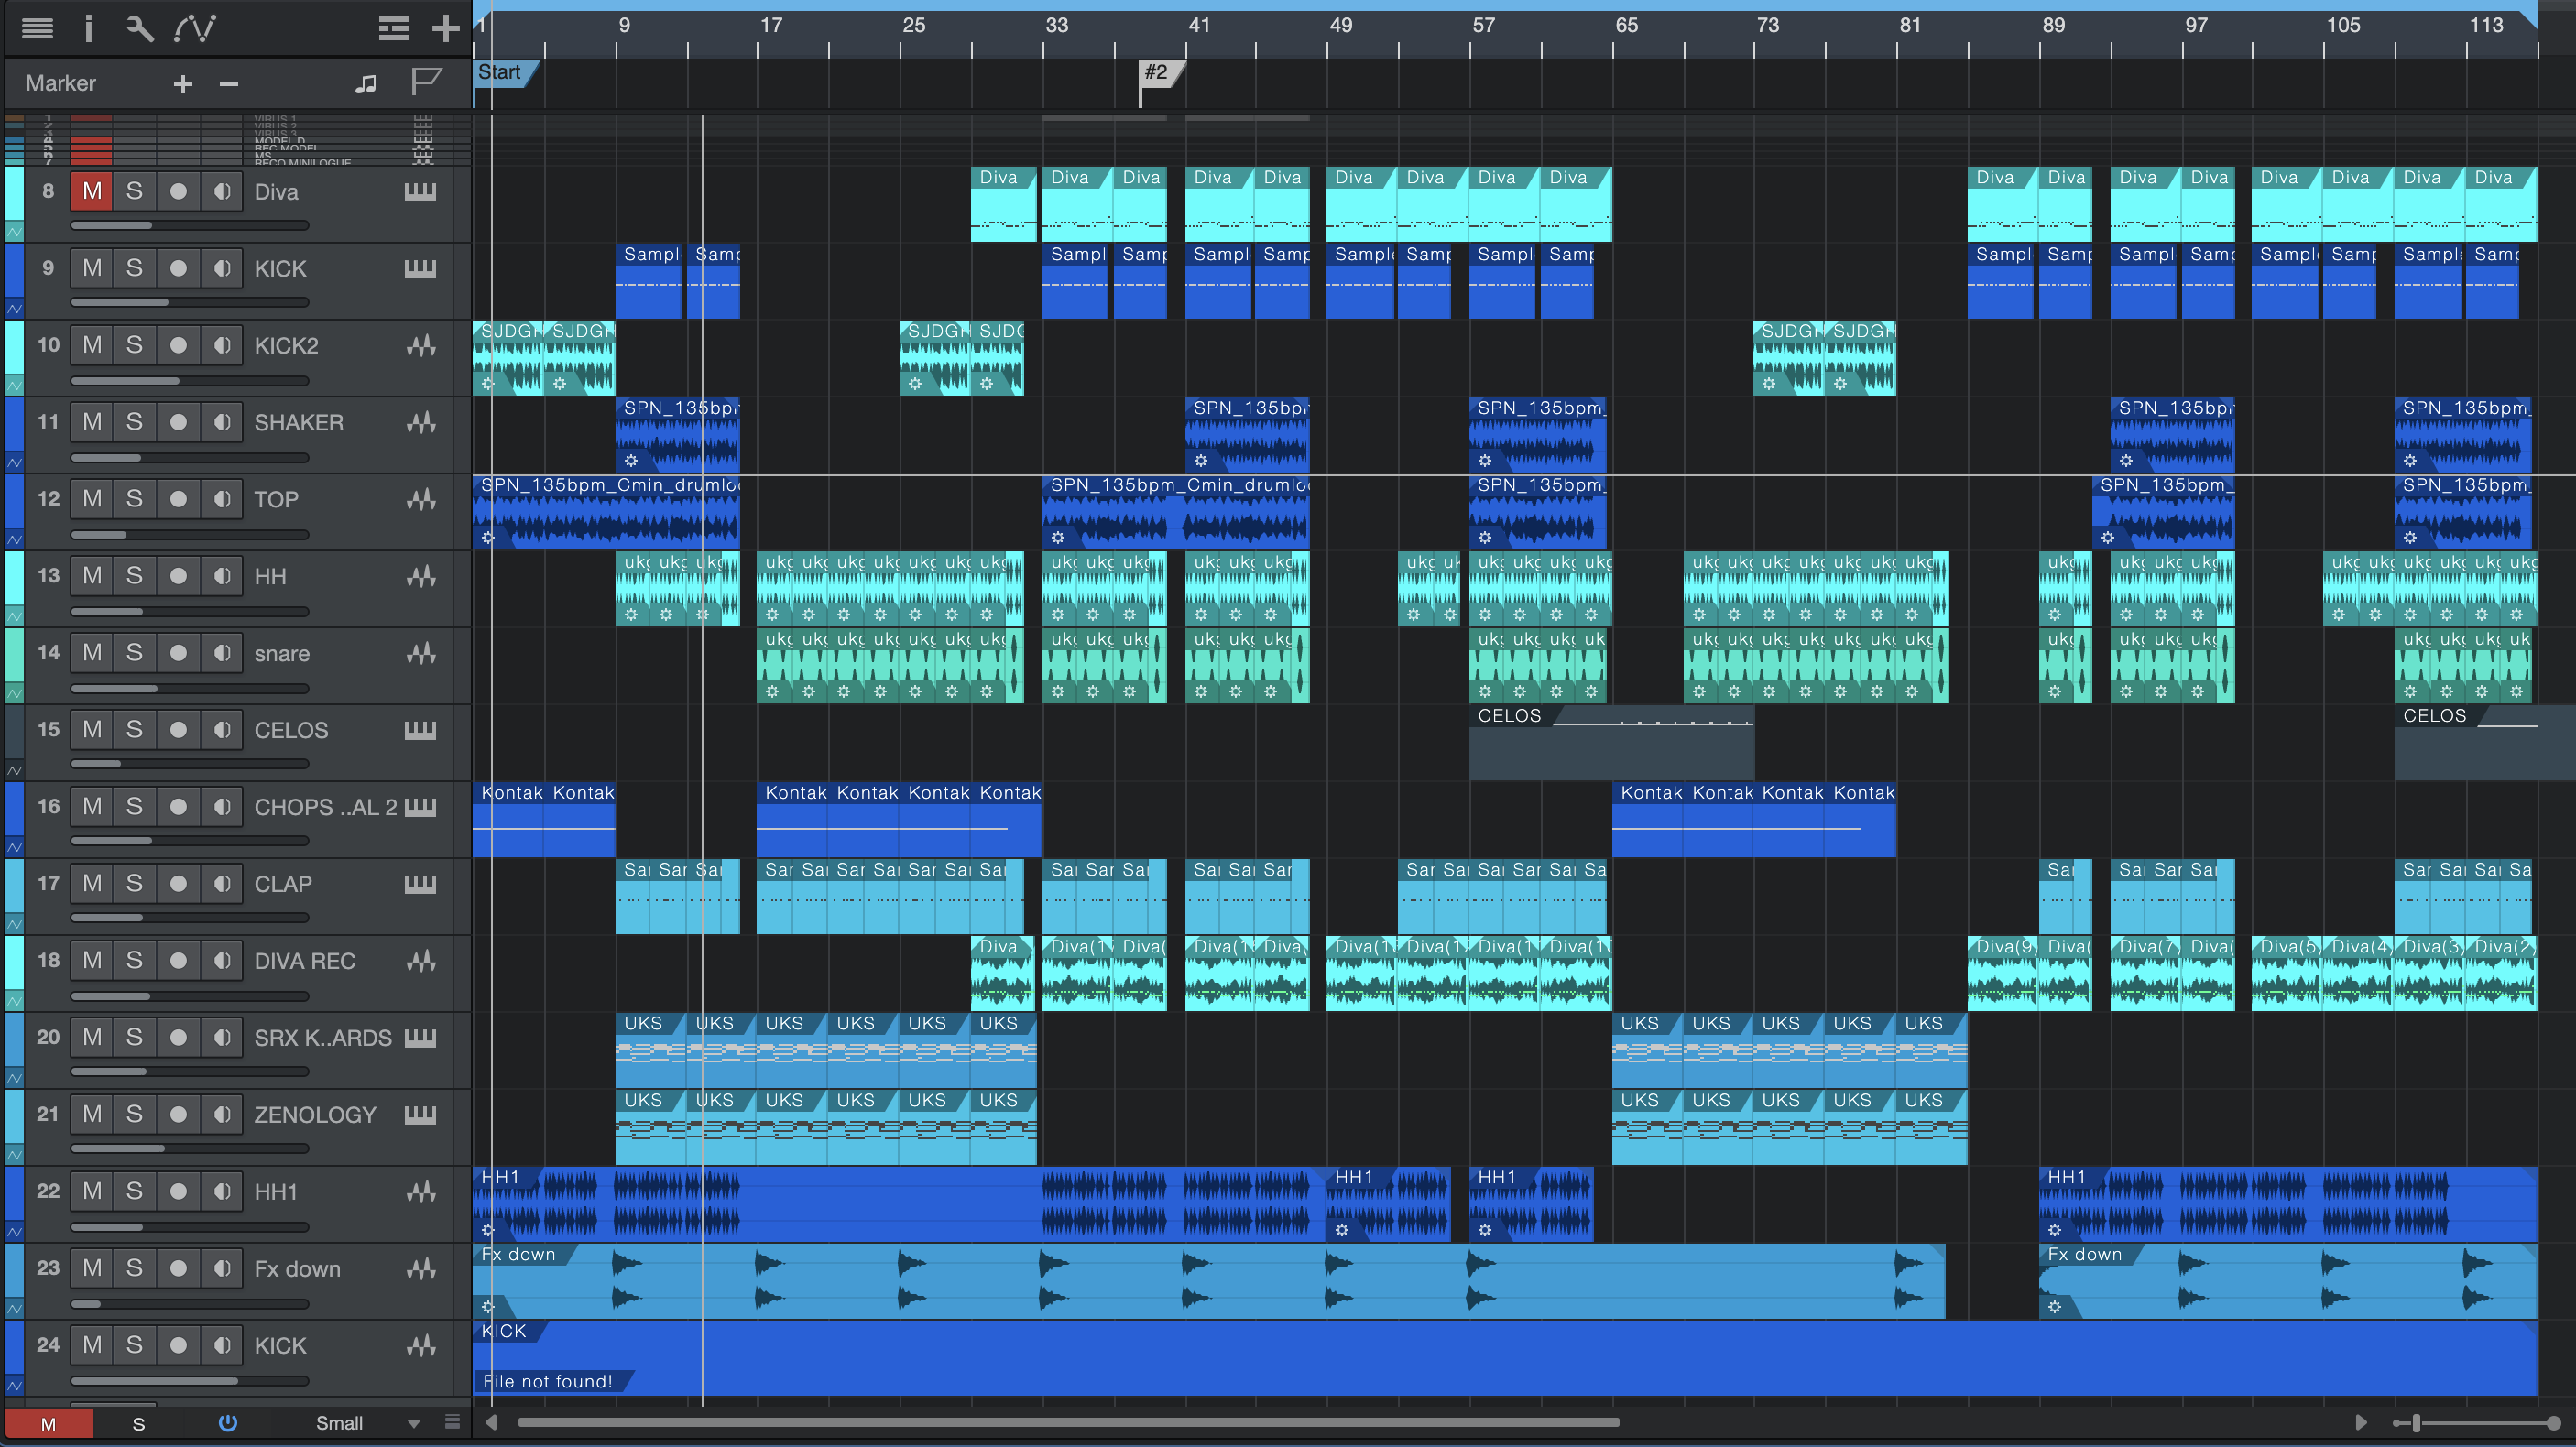2576x1447 pixels.
Task: Expand the automation lane of the KICK2 track
Action: click(x=14, y=385)
